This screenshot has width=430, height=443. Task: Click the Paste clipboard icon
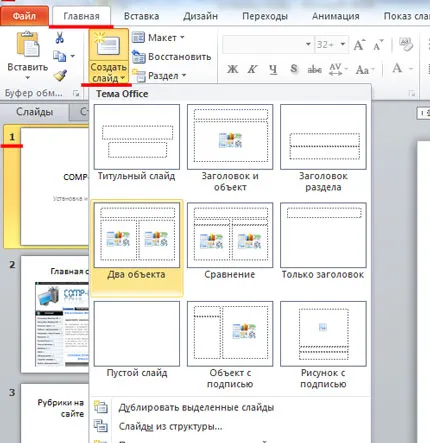[28, 44]
